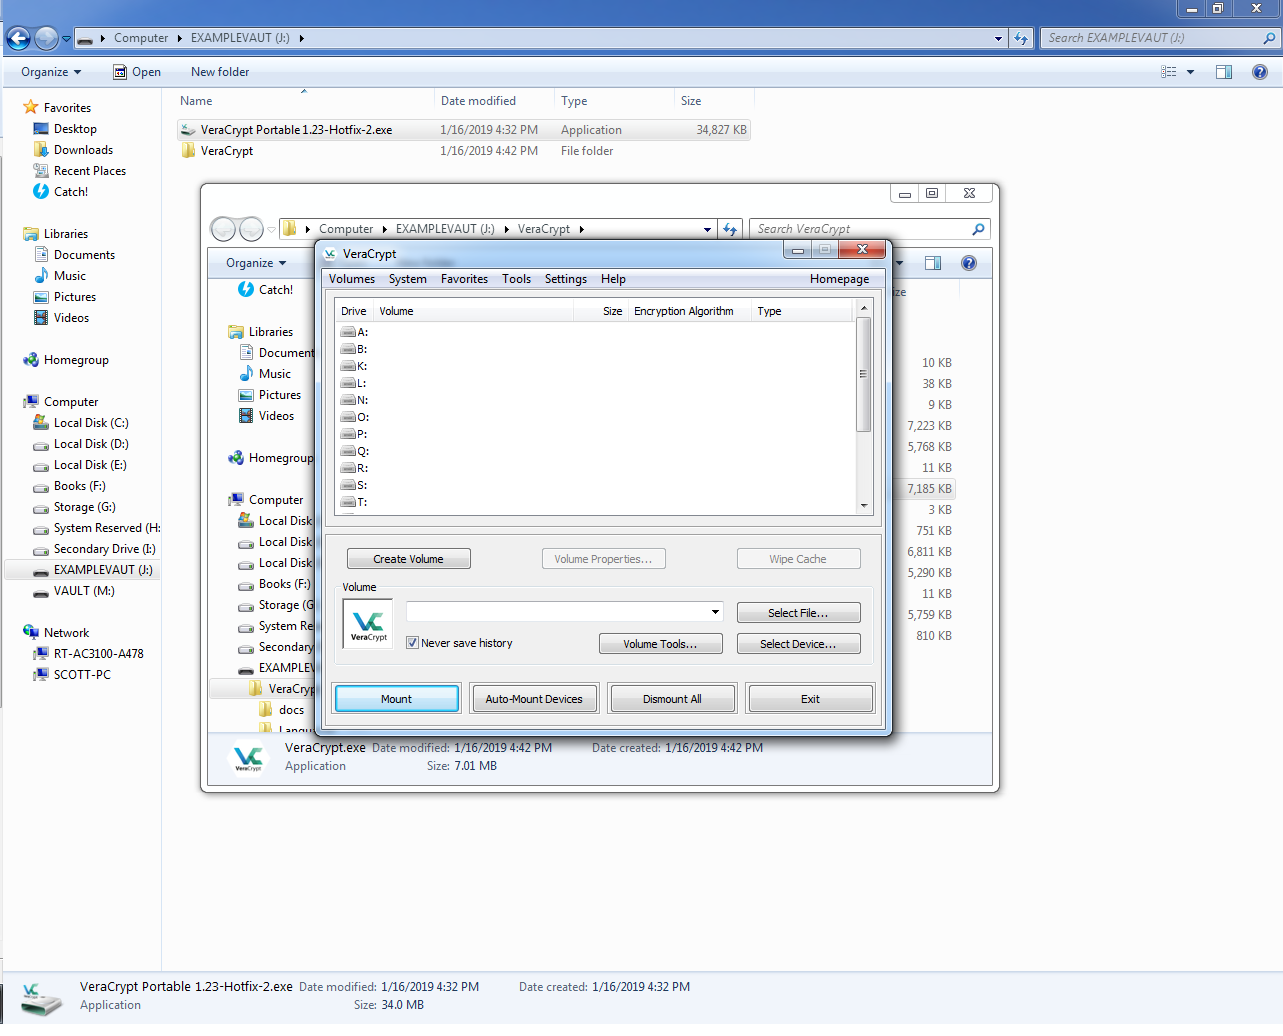Sort by the Date modified column header
Screen dimensions: 1283x1036
pyautogui.click(x=478, y=101)
